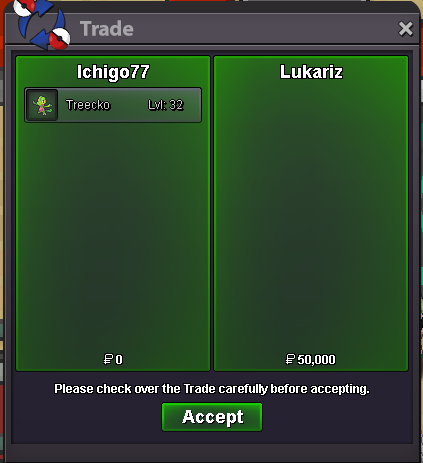The width and height of the screenshot is (423, 463).
Task: Click the Pokédollar symbol beside 50,000
Action: pos(290,359)
